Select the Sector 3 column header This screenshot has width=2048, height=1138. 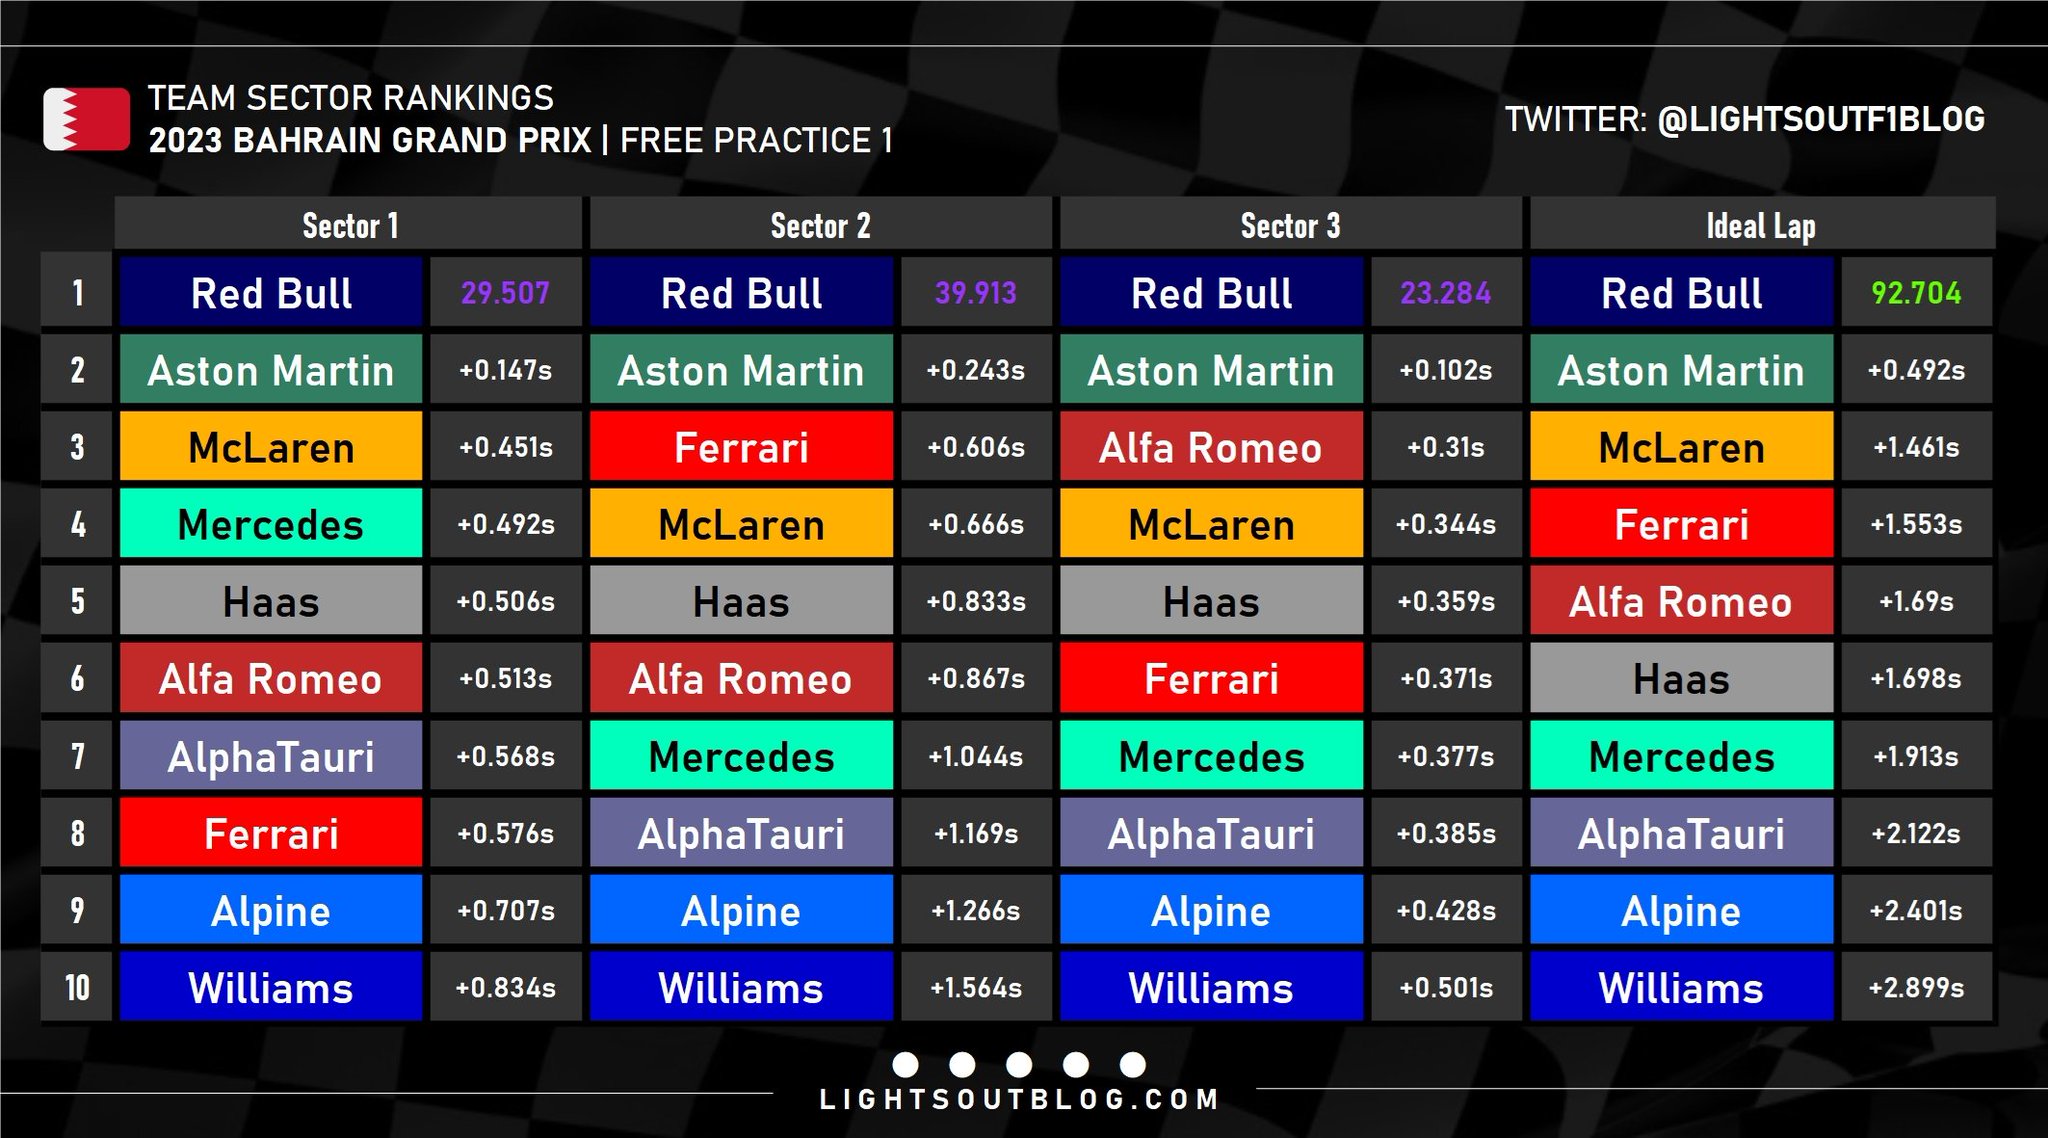click(x=1290, y=225)
